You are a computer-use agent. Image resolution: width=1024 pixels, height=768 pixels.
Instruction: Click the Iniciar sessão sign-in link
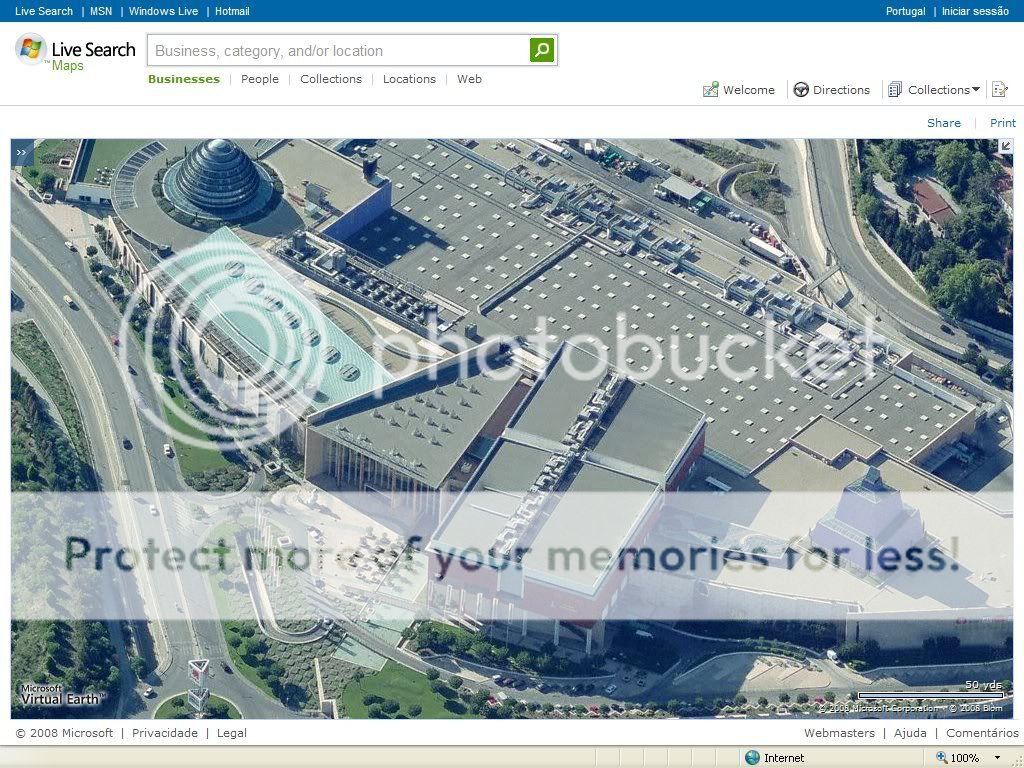point(975,11)
